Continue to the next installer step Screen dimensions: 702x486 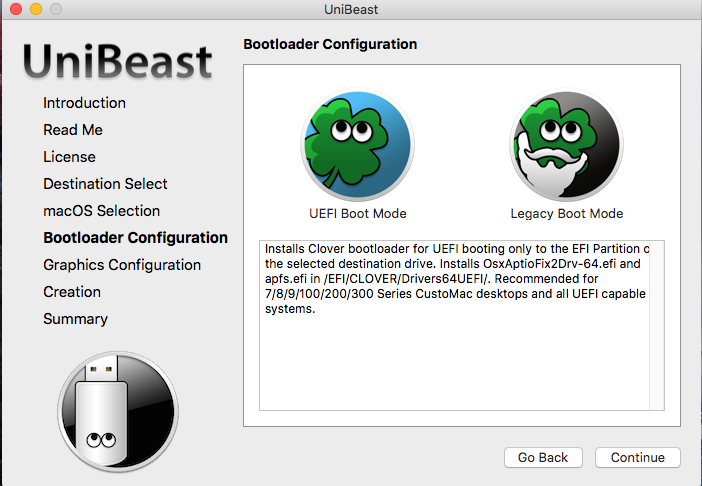point(638,457)
